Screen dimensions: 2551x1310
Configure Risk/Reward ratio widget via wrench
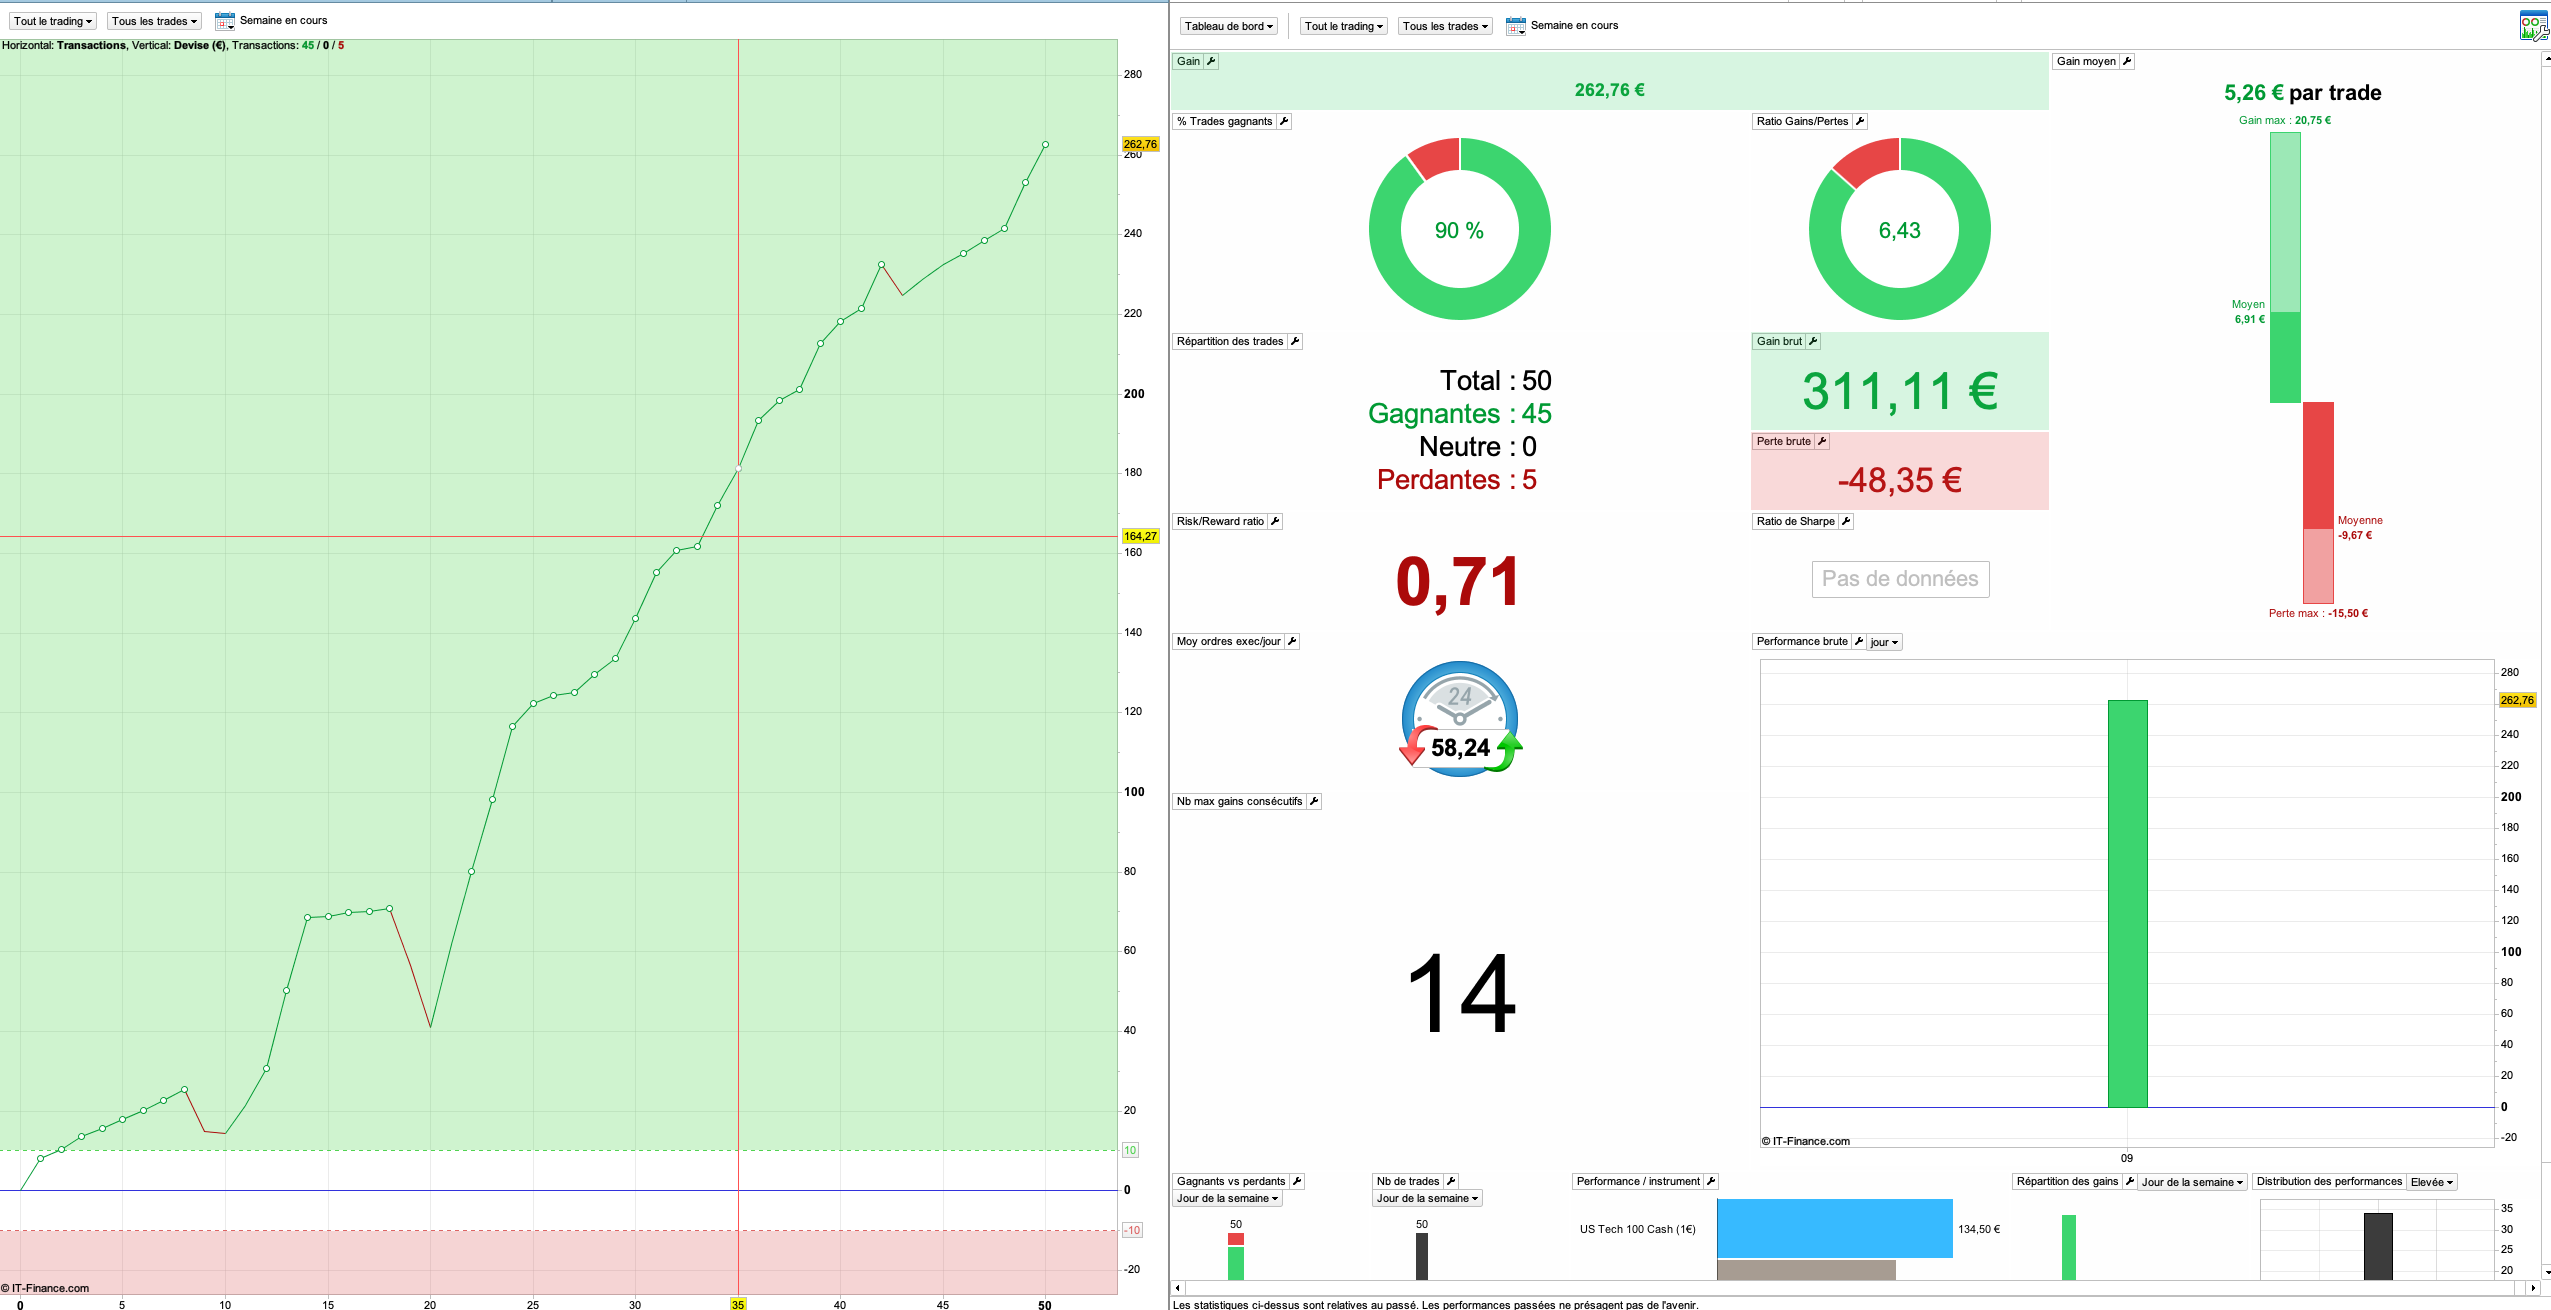pos(1275,521)
